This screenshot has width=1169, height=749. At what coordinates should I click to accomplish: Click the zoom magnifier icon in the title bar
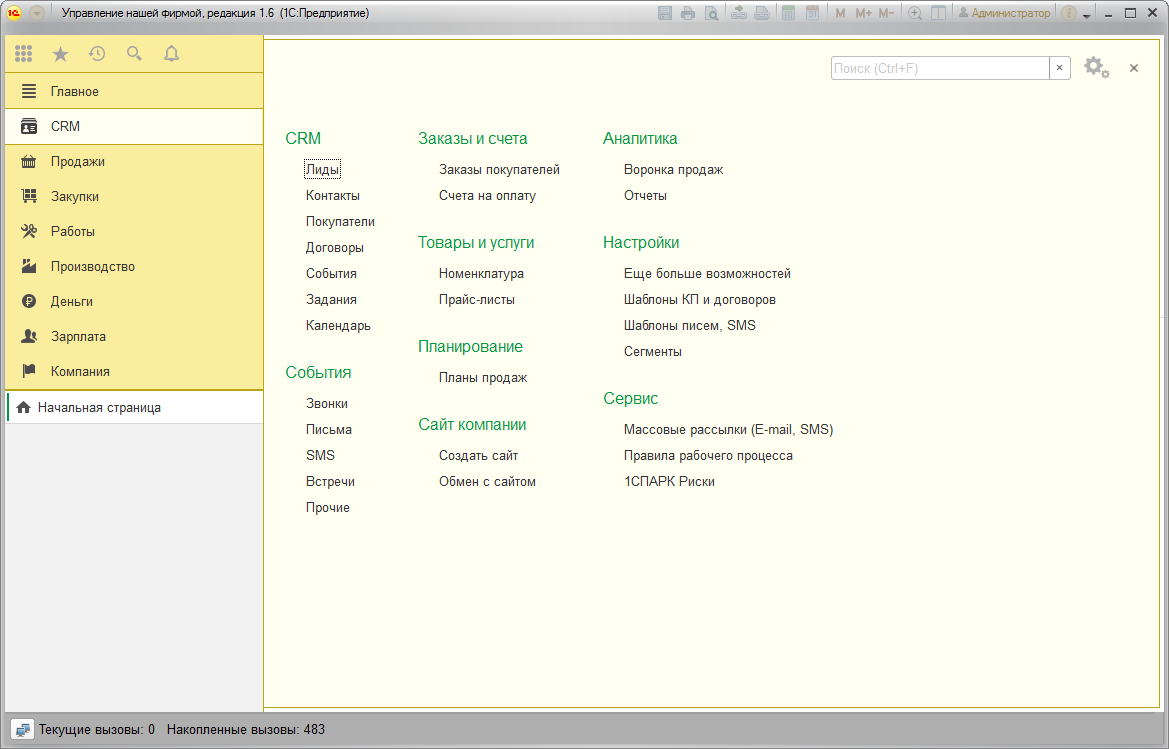point(915,13)
